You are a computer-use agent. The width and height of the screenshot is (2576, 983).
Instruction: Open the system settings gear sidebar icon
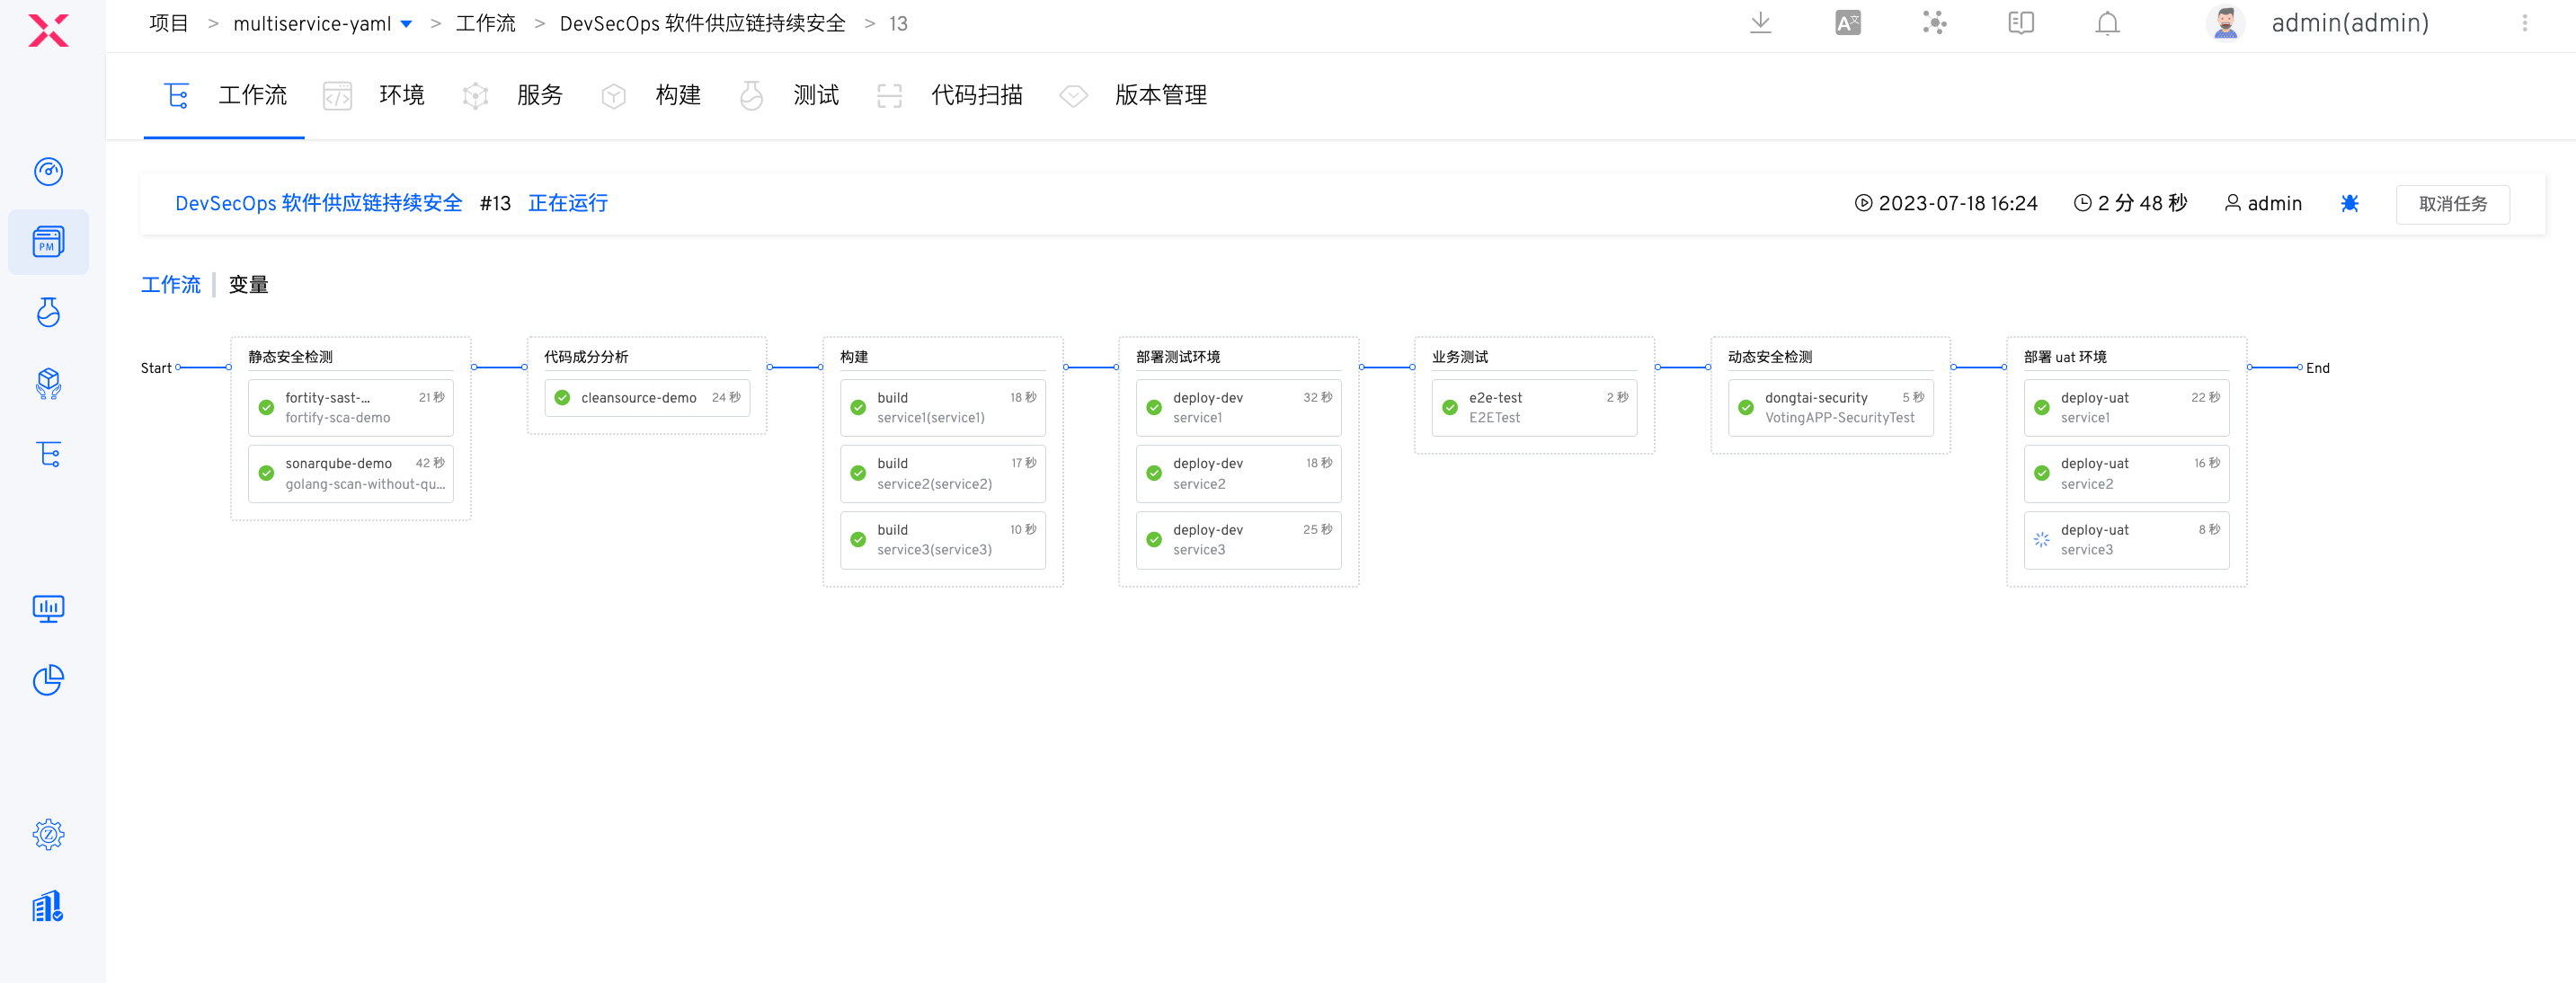click(48, 834)
